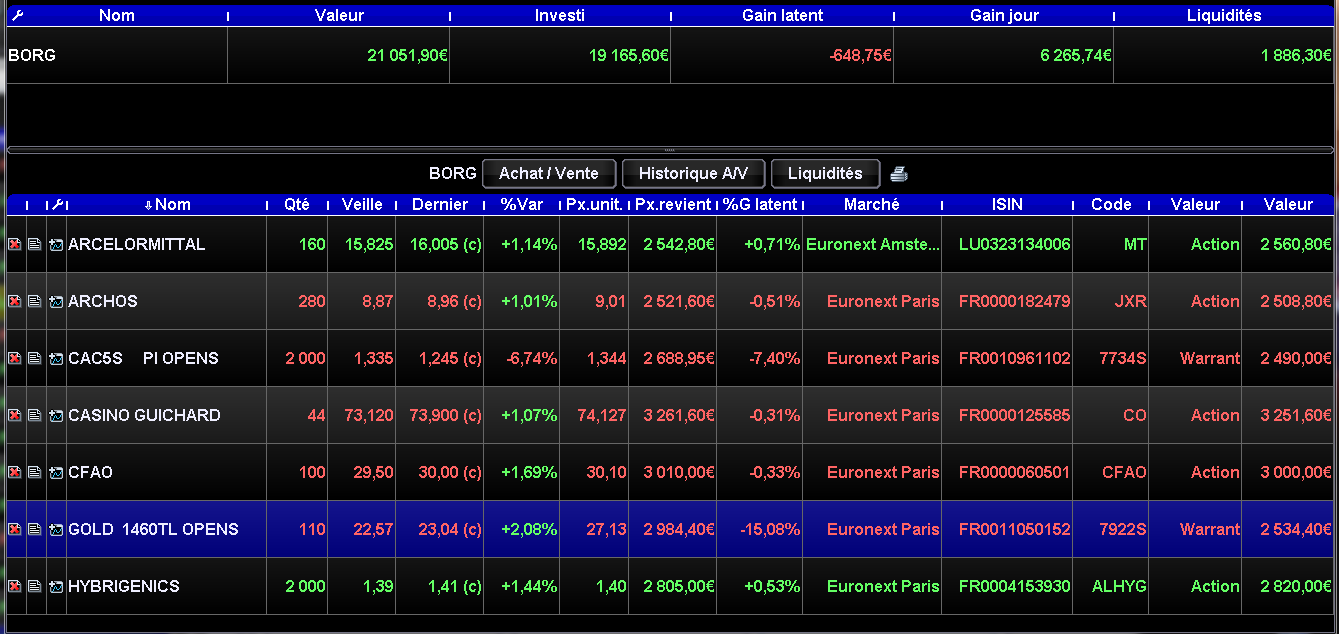Image resolution: width=1339 pixels, height=634 pixels.
Task: Show chart for GOLD 1460TL OPENS
Action: (56, 530)
